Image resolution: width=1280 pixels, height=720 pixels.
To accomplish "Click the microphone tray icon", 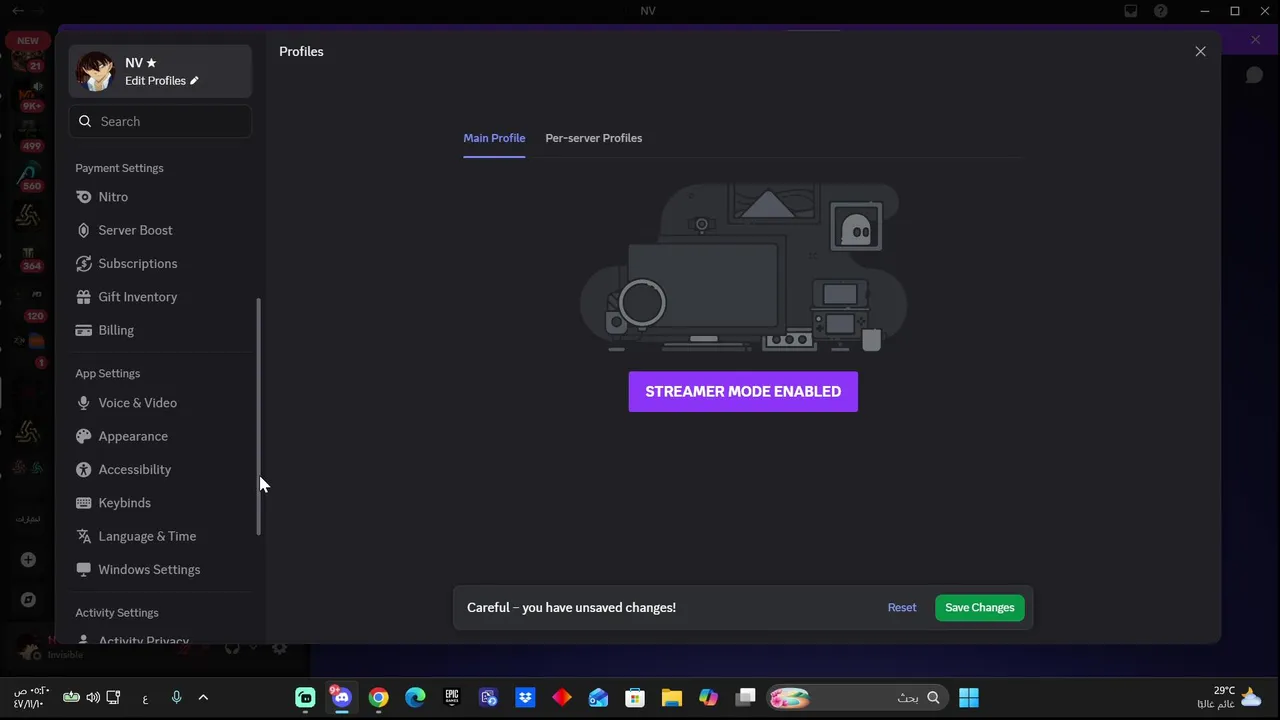I will [176, 697].
